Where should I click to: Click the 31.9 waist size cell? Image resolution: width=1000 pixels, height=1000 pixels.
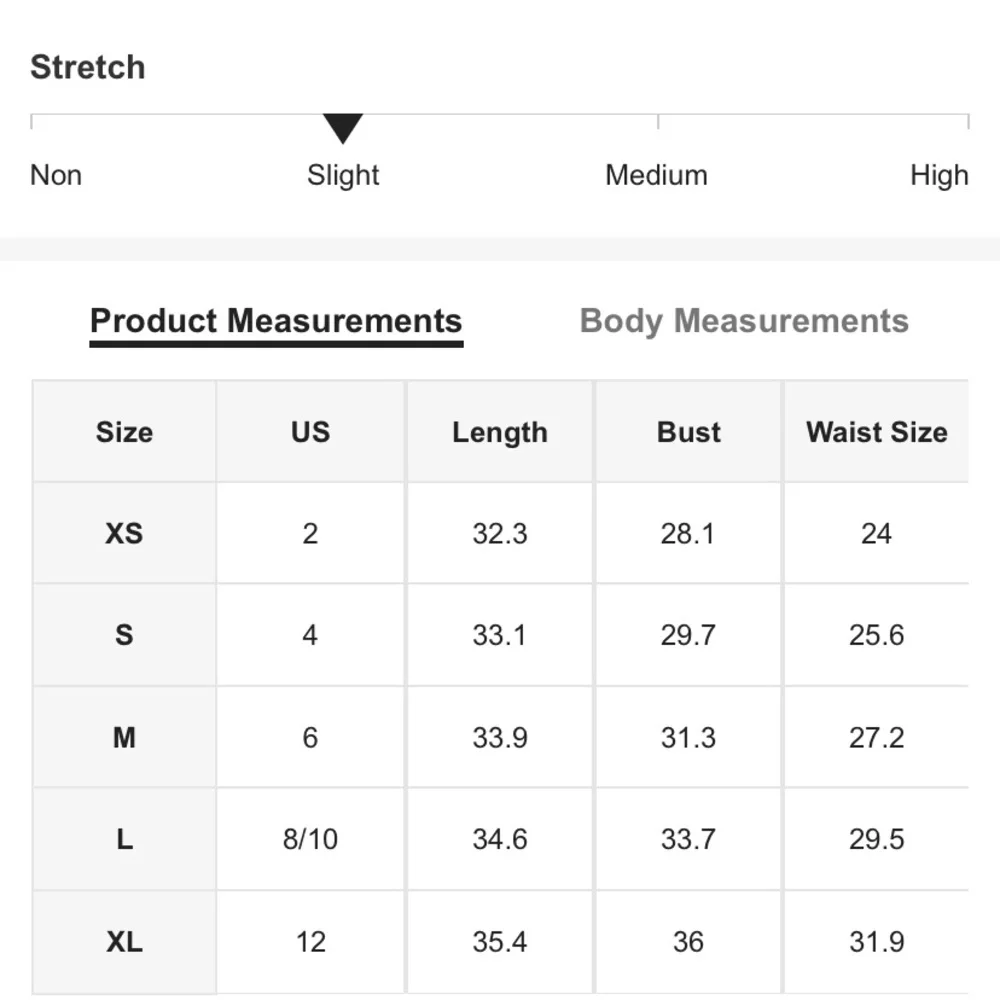[876, 941]
